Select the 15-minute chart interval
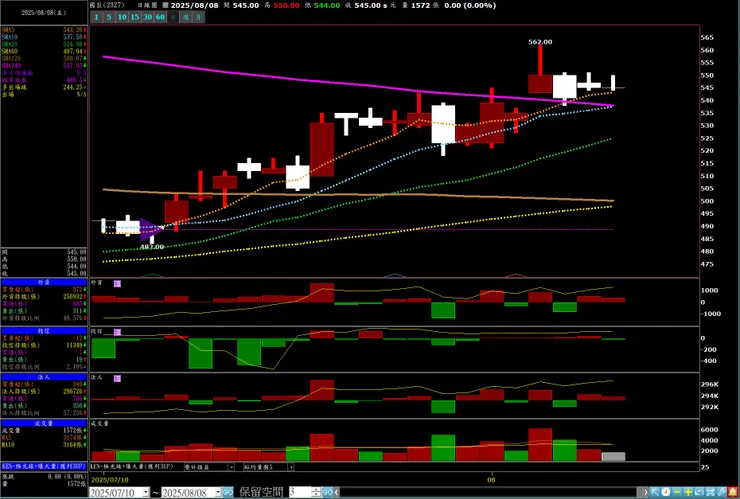Screen dimensions: 740x499 point(135,17)
